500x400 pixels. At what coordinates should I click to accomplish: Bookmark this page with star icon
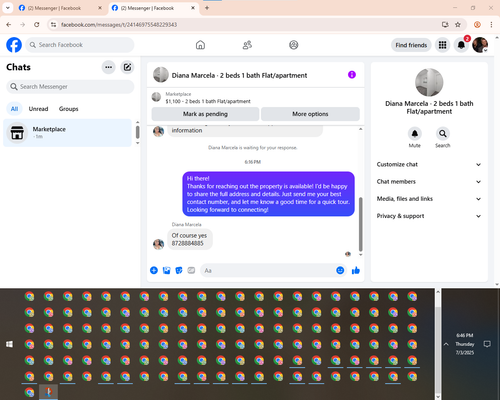pos(458,25)
